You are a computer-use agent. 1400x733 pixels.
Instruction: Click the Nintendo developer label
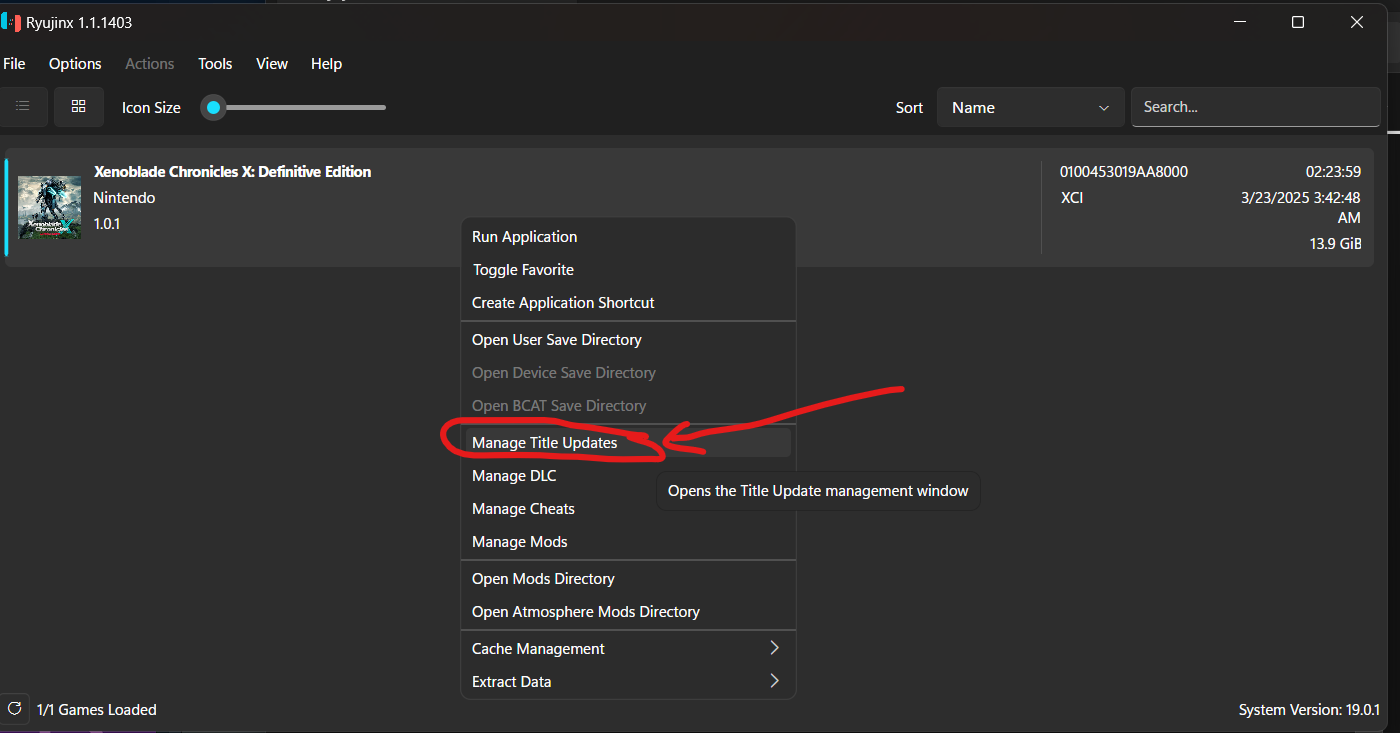tap(124, 198)
